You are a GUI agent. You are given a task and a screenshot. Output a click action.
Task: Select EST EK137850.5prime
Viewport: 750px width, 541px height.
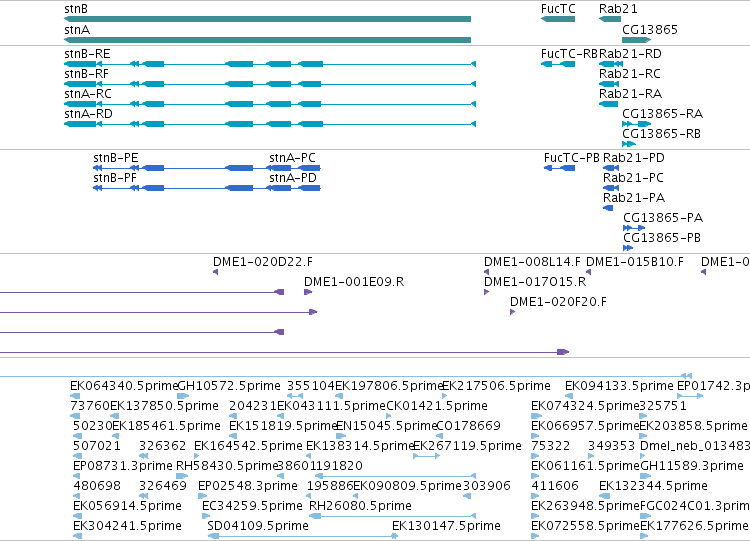pyautogui.click(x=115, y=416)
